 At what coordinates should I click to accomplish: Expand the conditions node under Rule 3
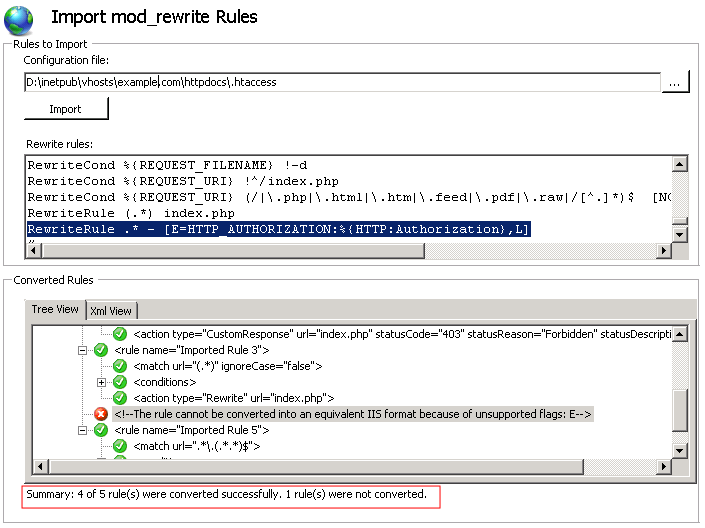[x=102, y=382]
